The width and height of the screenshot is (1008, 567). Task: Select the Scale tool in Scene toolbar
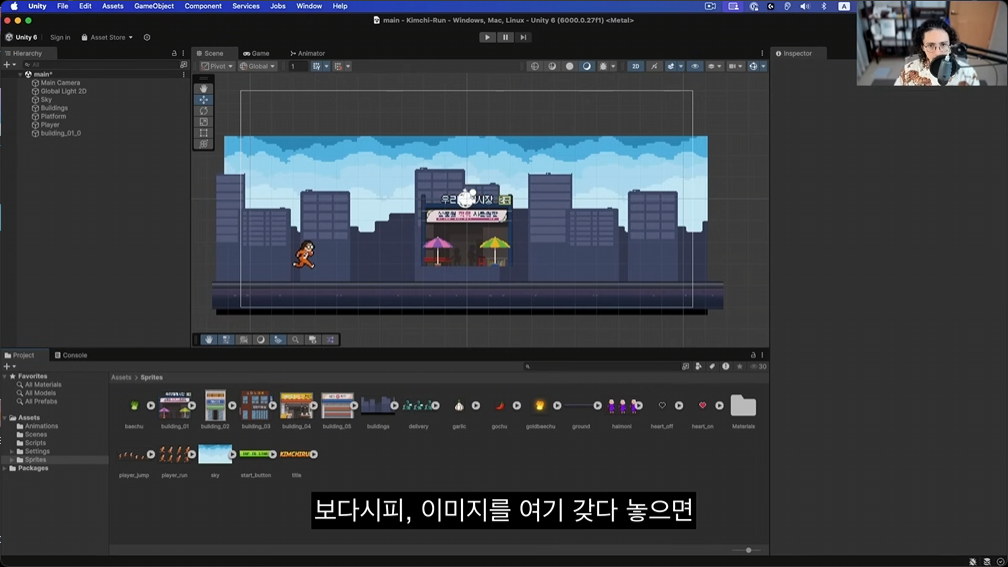(204, 122)
